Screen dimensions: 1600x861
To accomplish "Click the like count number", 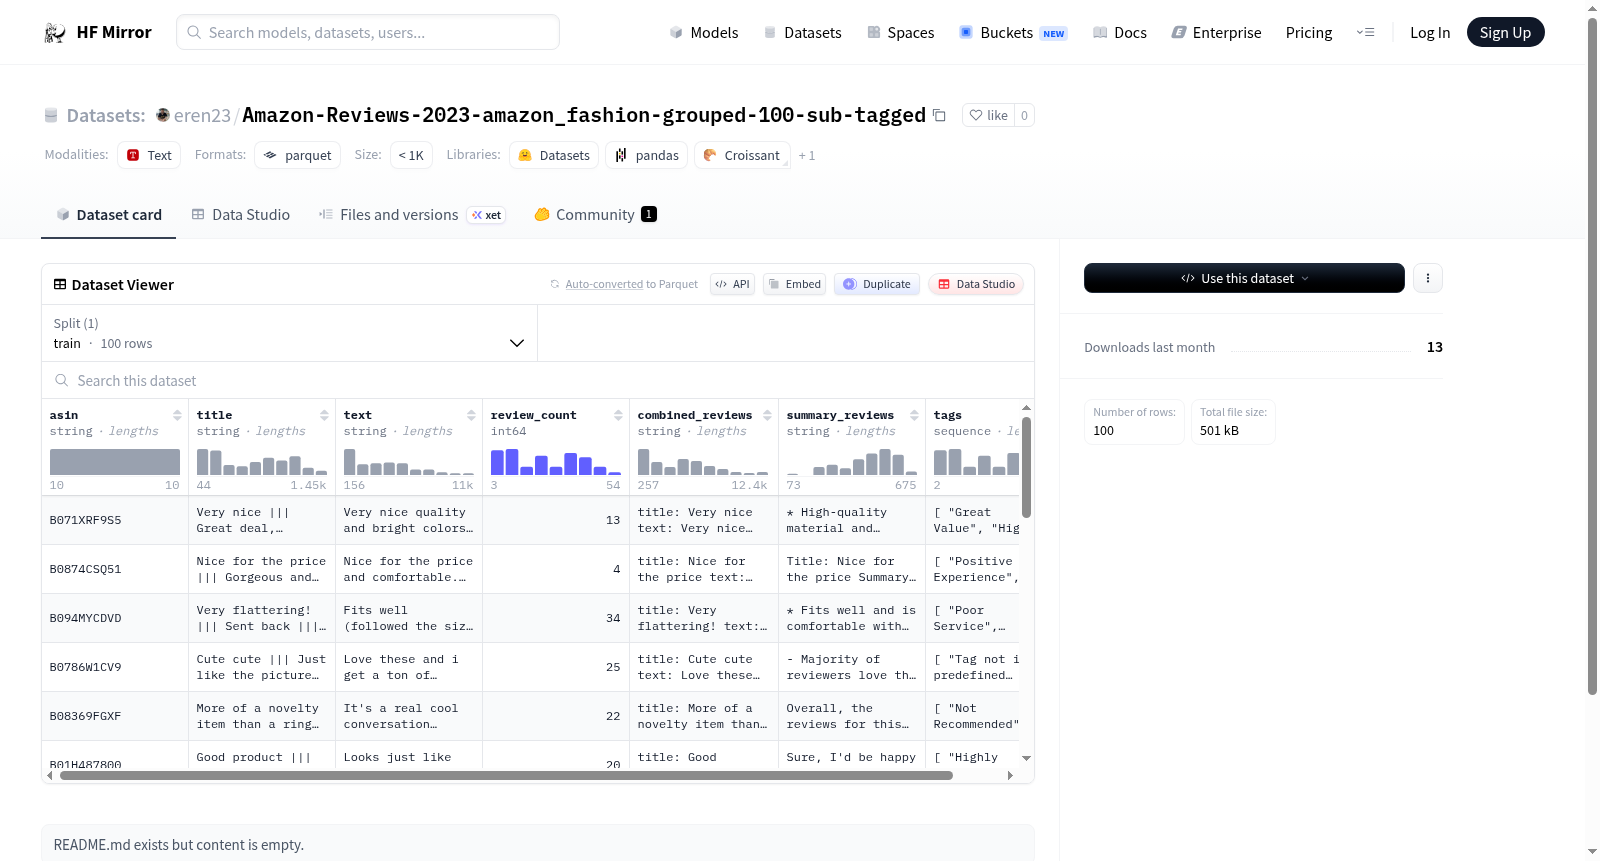I will (1024, 115).
